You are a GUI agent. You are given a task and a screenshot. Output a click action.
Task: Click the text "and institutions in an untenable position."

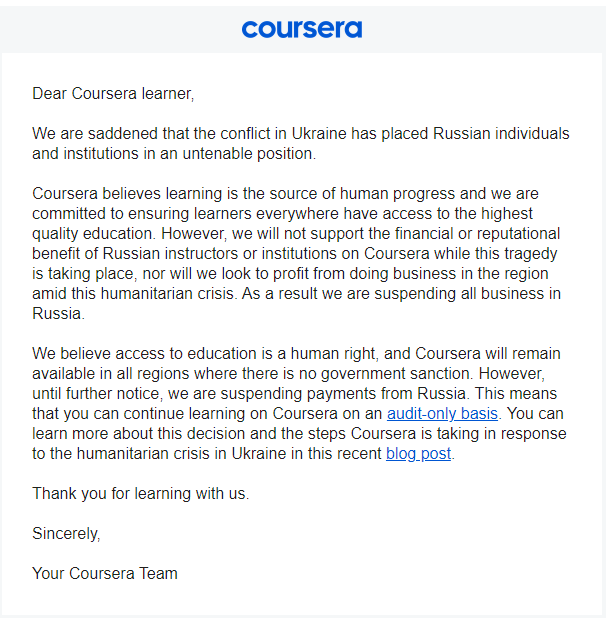pos(173,153)
